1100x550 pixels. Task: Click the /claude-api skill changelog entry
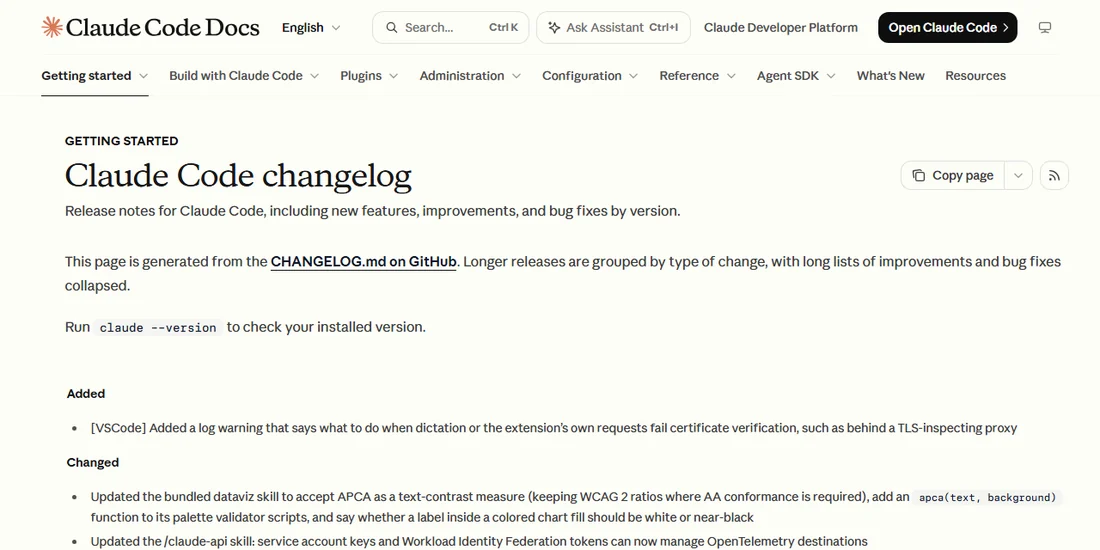479,542
